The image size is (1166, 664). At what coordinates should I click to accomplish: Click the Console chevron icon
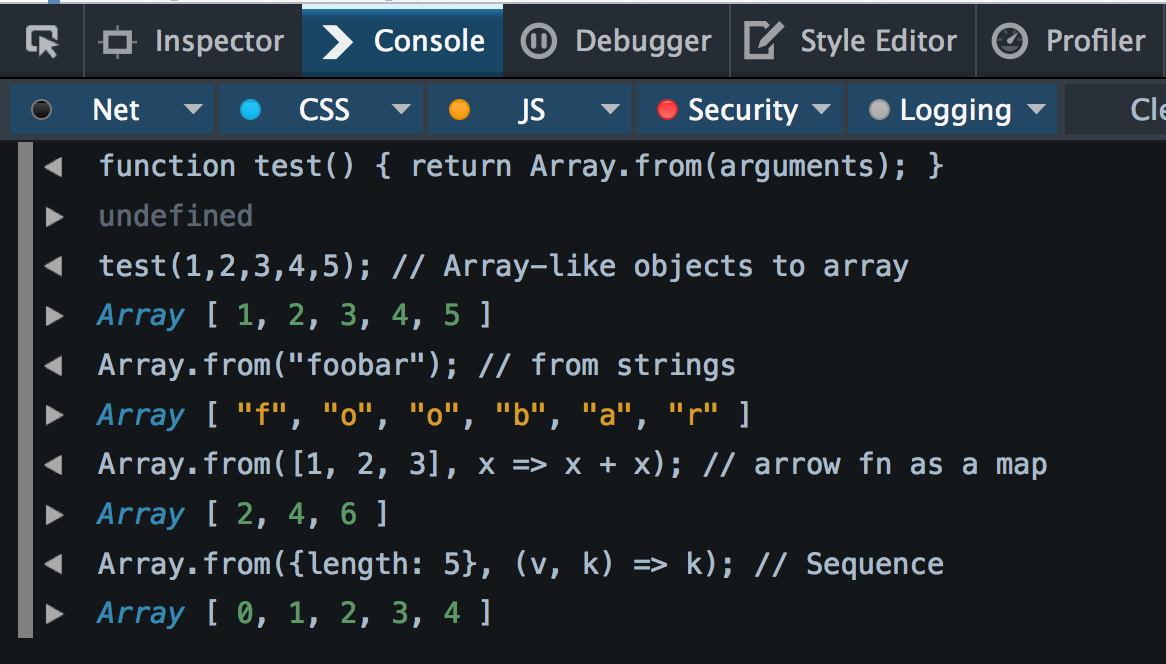click(x=338, y=42)
